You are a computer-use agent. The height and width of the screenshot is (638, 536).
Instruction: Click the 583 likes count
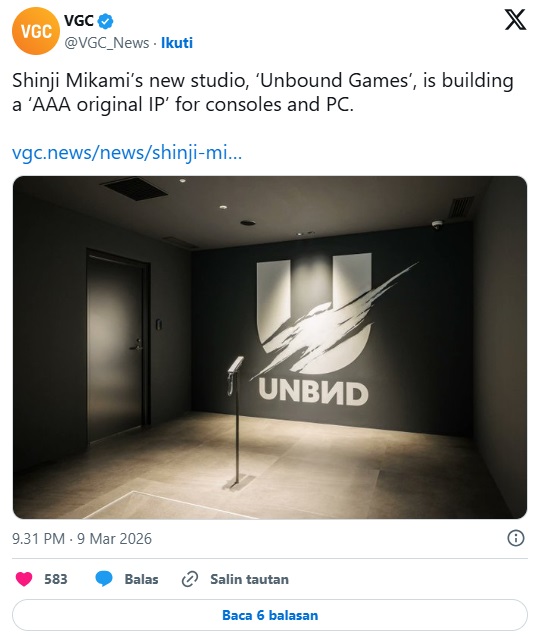tap(56, 579)
